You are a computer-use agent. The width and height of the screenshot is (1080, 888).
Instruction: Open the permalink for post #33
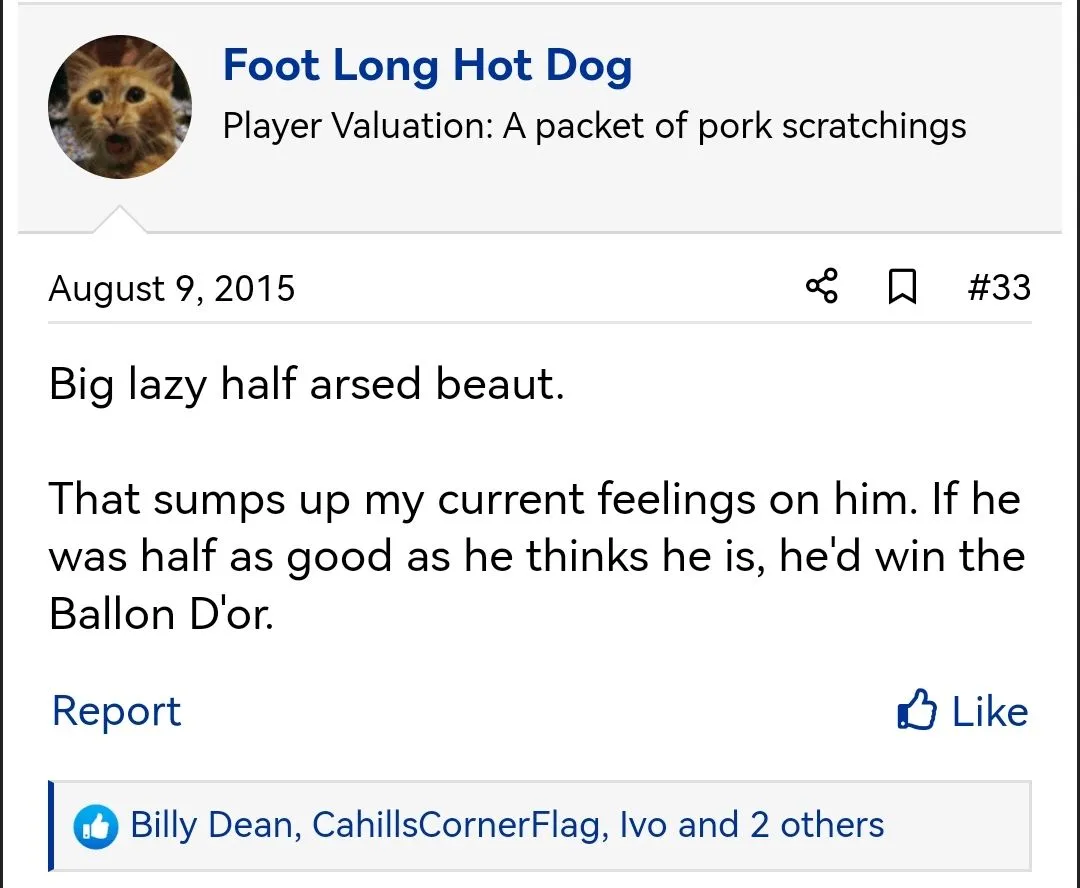tap(998, 288)
